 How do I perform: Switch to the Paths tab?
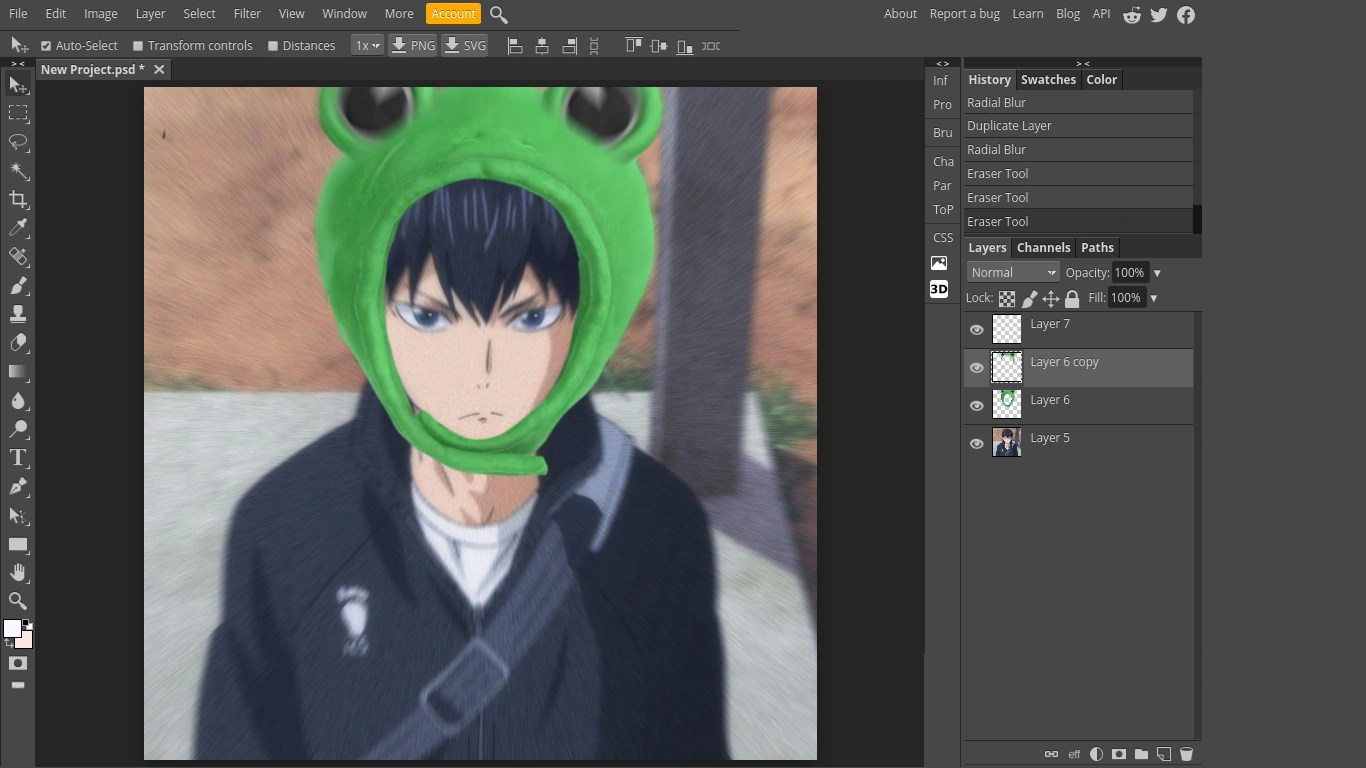pos(1097,248)
